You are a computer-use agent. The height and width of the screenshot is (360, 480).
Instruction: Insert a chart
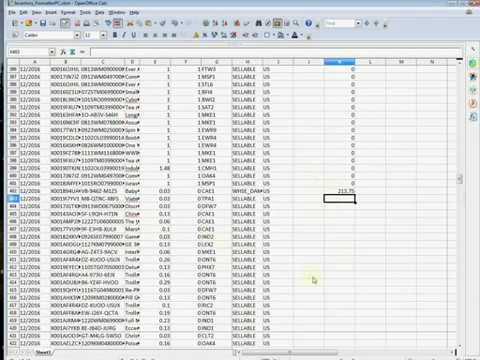[x=237, y=23]
